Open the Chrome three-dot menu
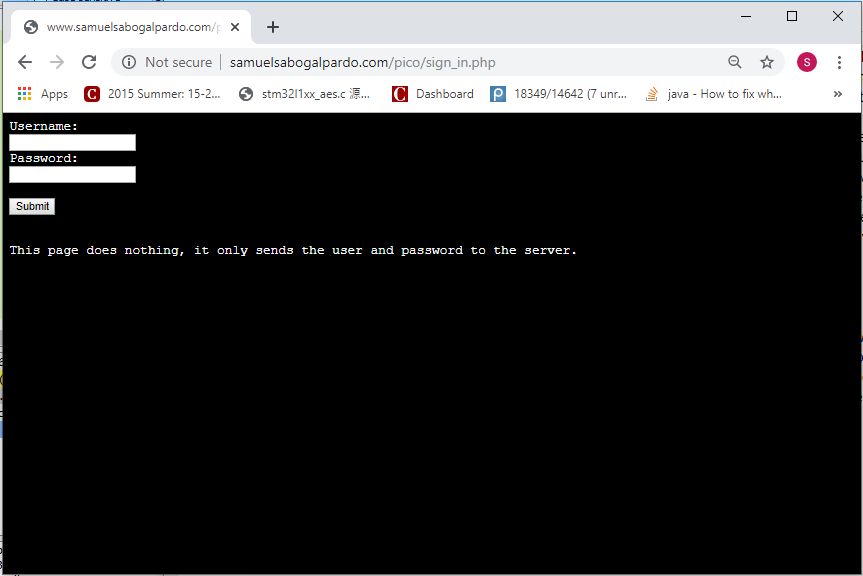Screen dimensions: 863x576 pyautogui.click(x=839, y=62)
